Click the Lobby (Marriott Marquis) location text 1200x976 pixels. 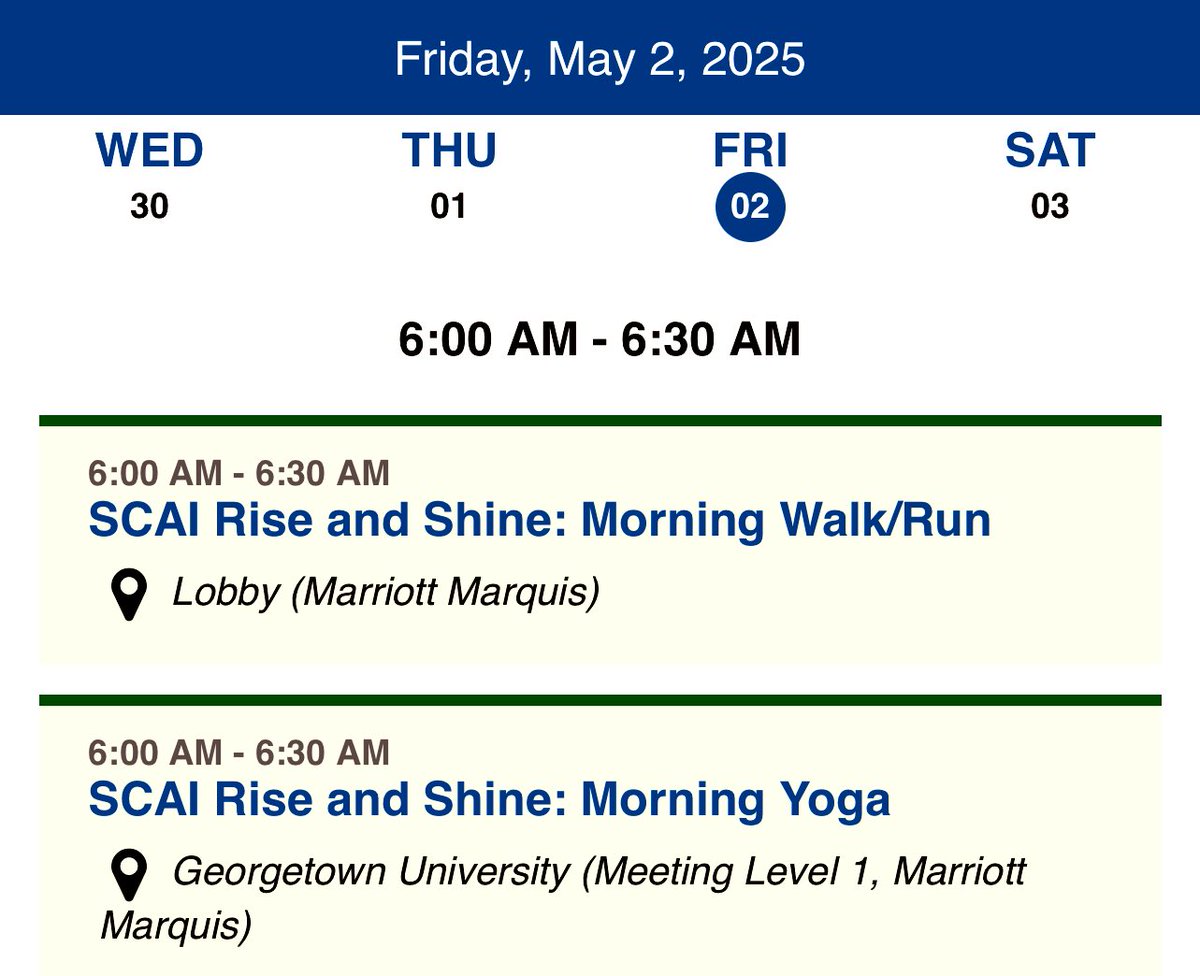click(x=386, y=594)
